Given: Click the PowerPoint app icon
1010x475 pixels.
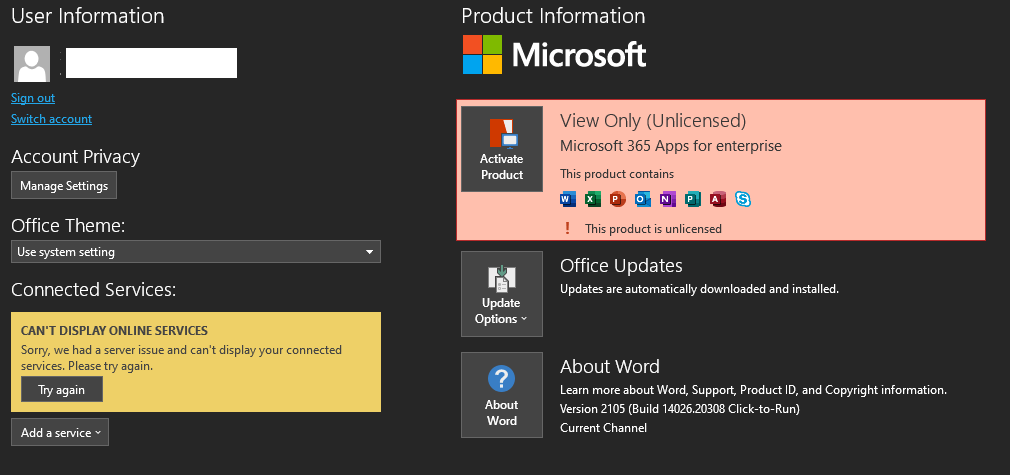Looking at the screenshot, I should (x=617, y=199).
